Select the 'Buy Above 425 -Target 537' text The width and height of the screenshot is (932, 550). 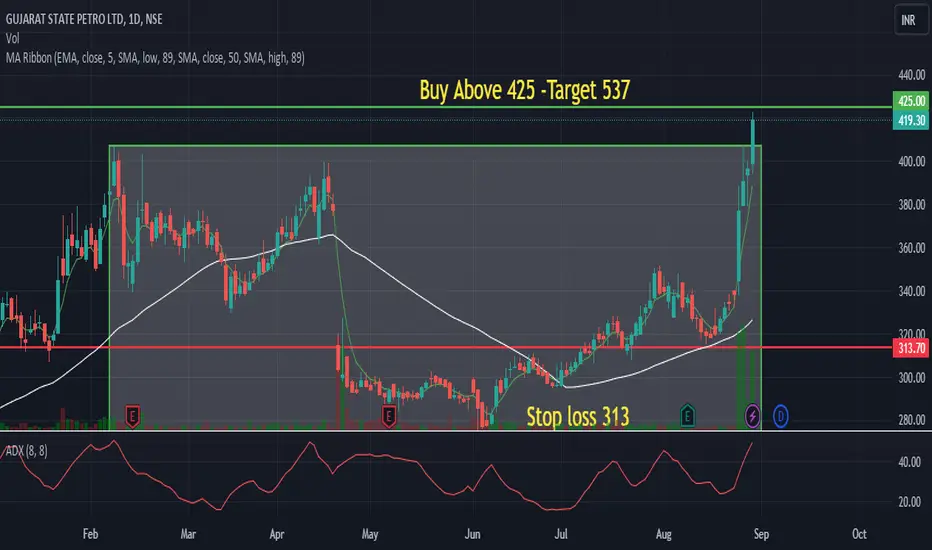tap(524, 90)
